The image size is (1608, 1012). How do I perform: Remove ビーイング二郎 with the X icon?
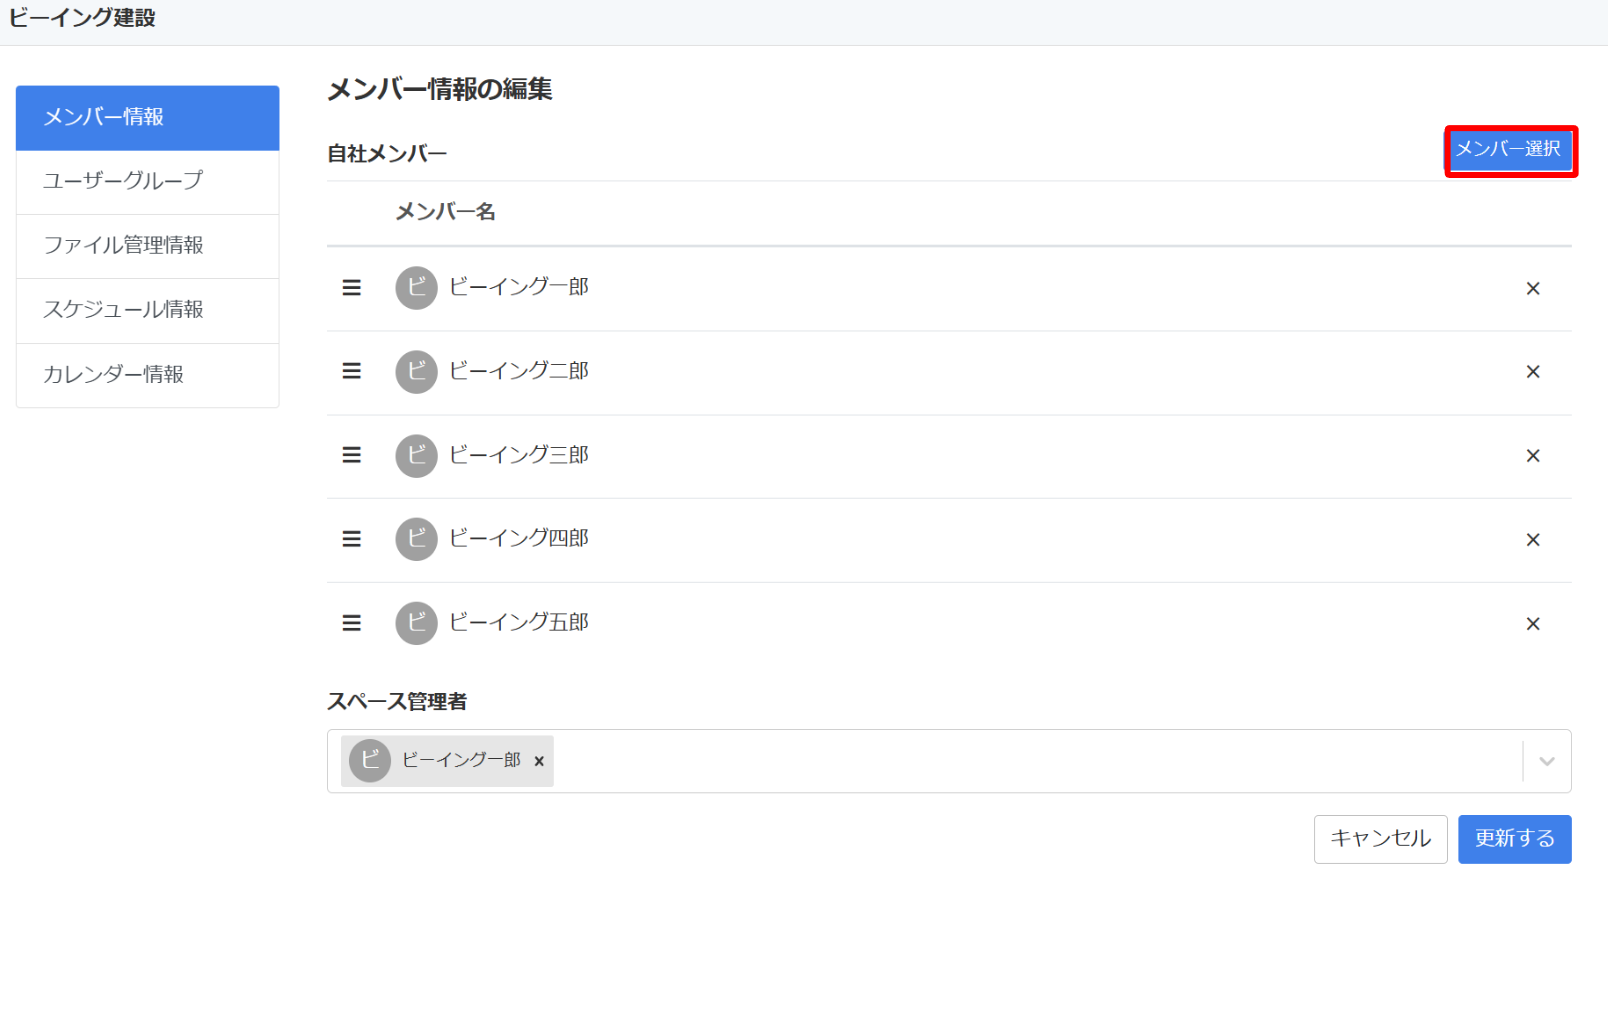click(1533, 372)
